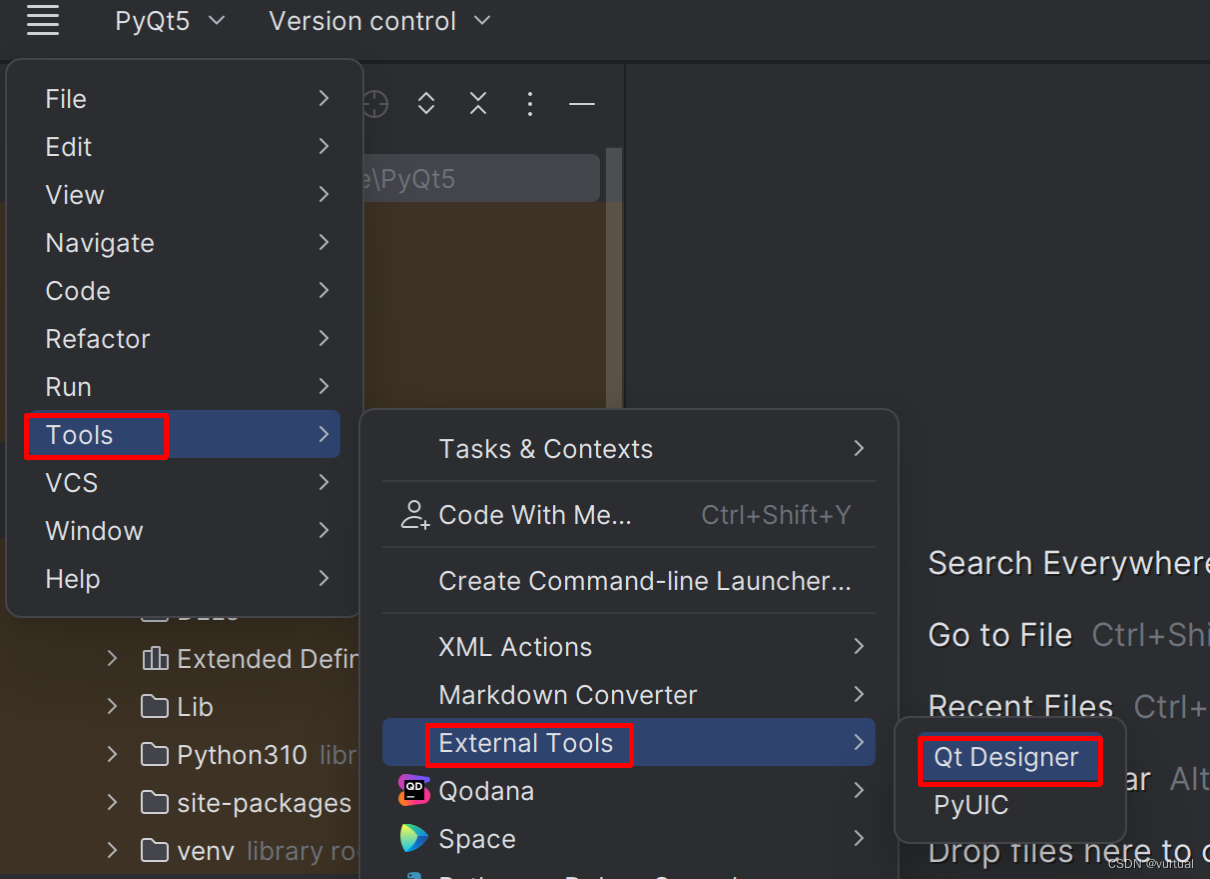This screenshot has width=1210, height=879.
Task: Choose Create Command-line Launcher...
Action: click(629, 581)
